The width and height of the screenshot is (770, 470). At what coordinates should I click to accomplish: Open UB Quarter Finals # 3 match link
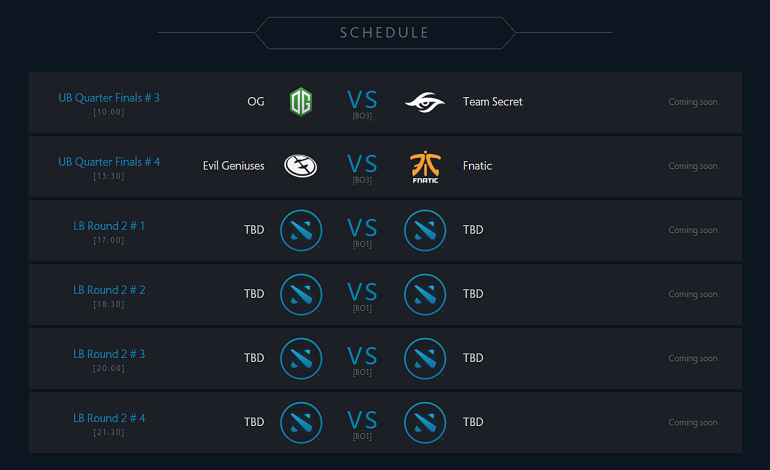(109, 98)
